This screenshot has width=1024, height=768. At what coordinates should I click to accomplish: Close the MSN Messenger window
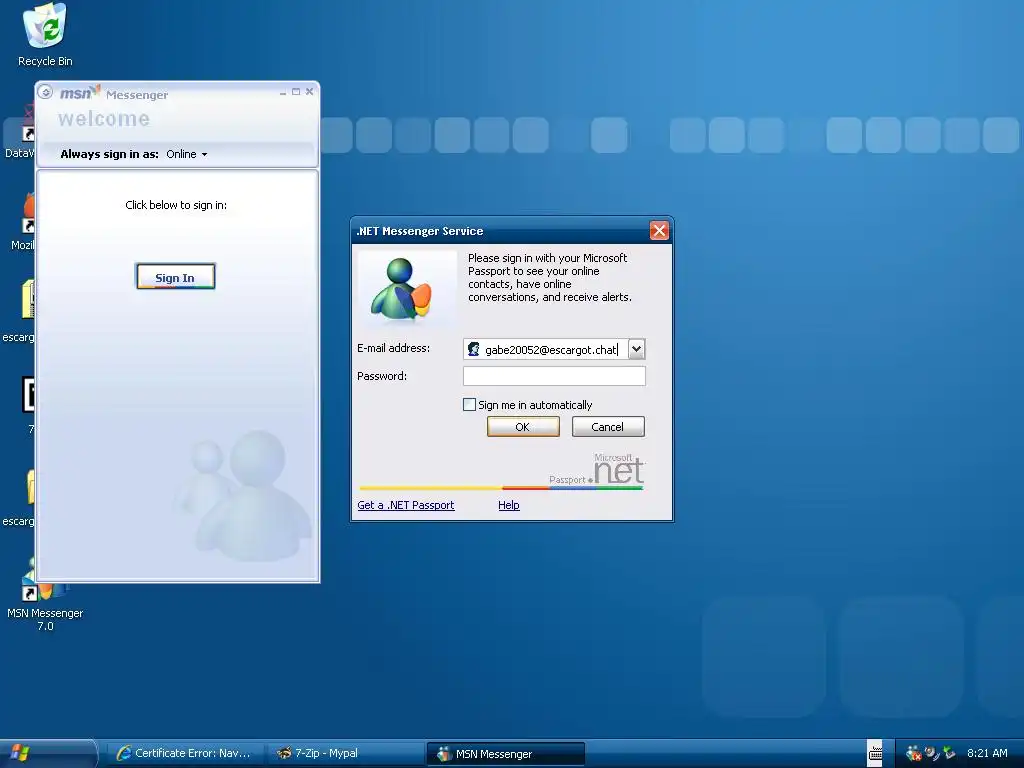(x=310, y=92)
